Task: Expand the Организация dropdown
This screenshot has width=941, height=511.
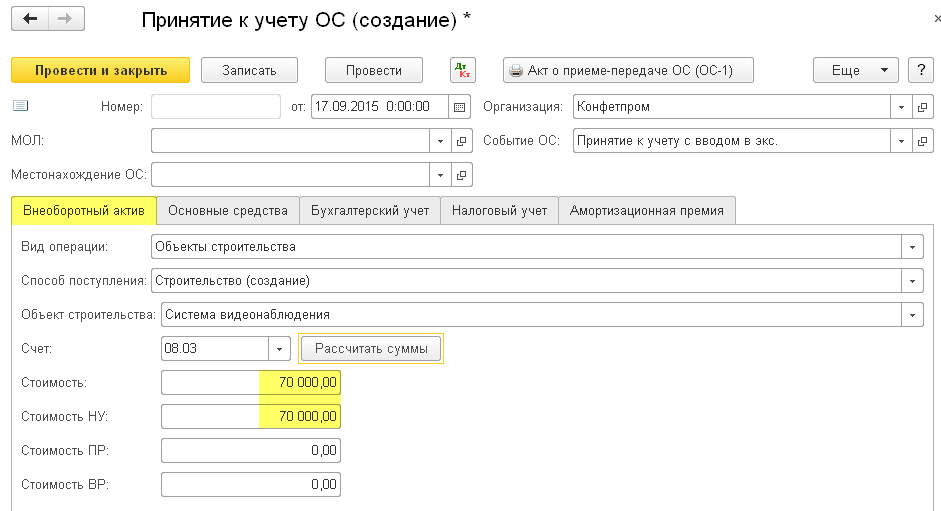Action: 901,107
